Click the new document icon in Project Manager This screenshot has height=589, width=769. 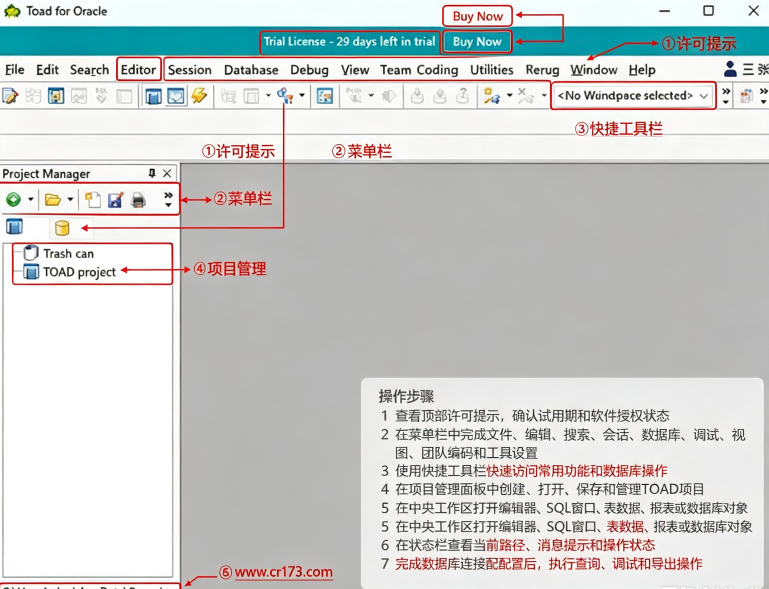(x=93, y=200)
